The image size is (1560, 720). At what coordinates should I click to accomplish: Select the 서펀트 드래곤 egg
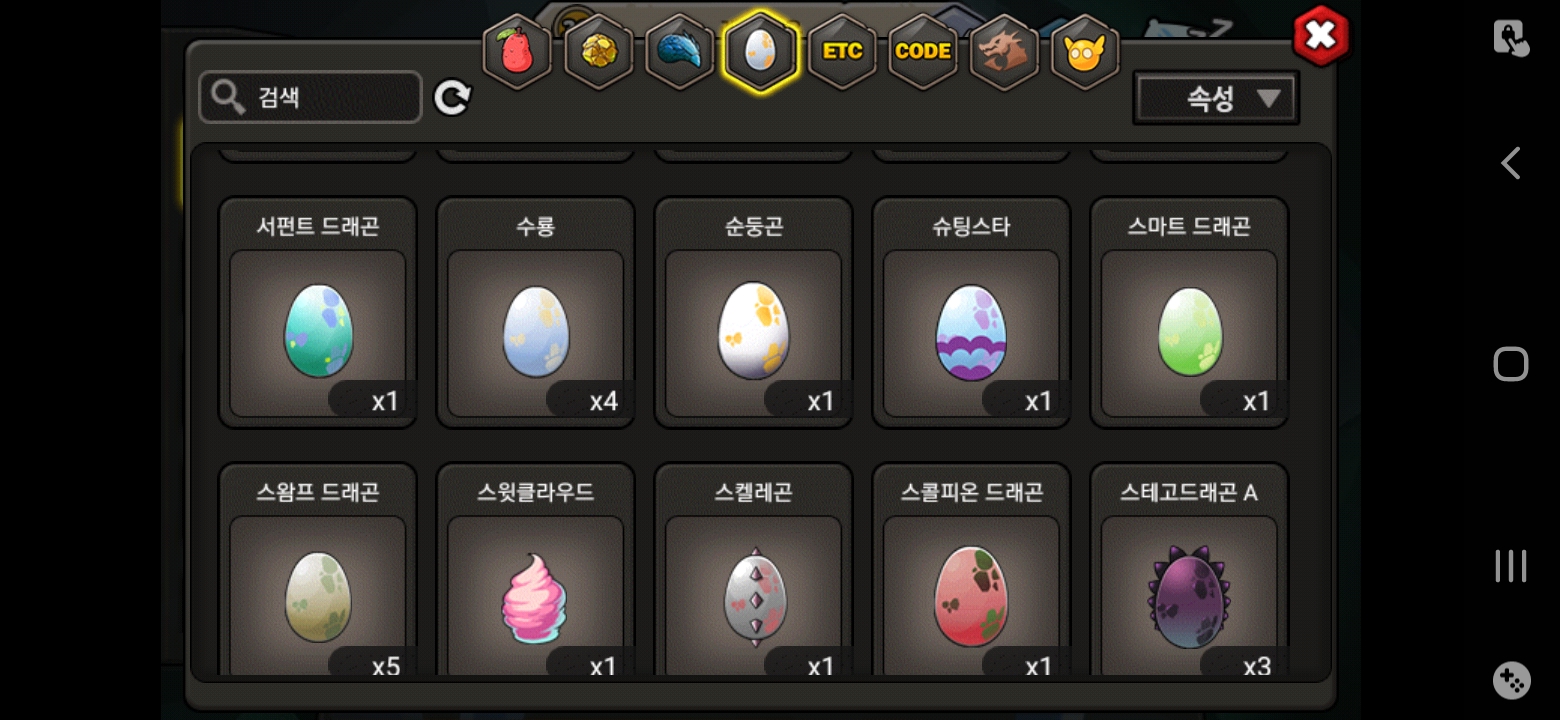[318, 312]
